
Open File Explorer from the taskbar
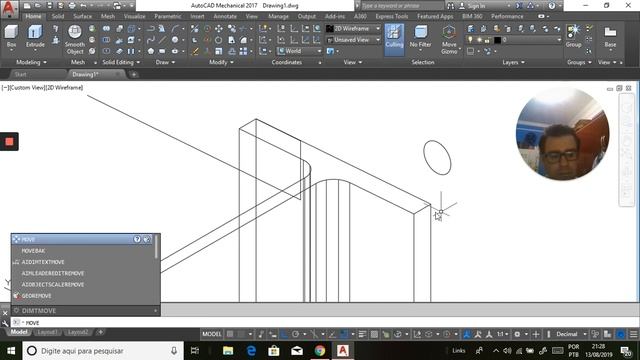[228, 351]
